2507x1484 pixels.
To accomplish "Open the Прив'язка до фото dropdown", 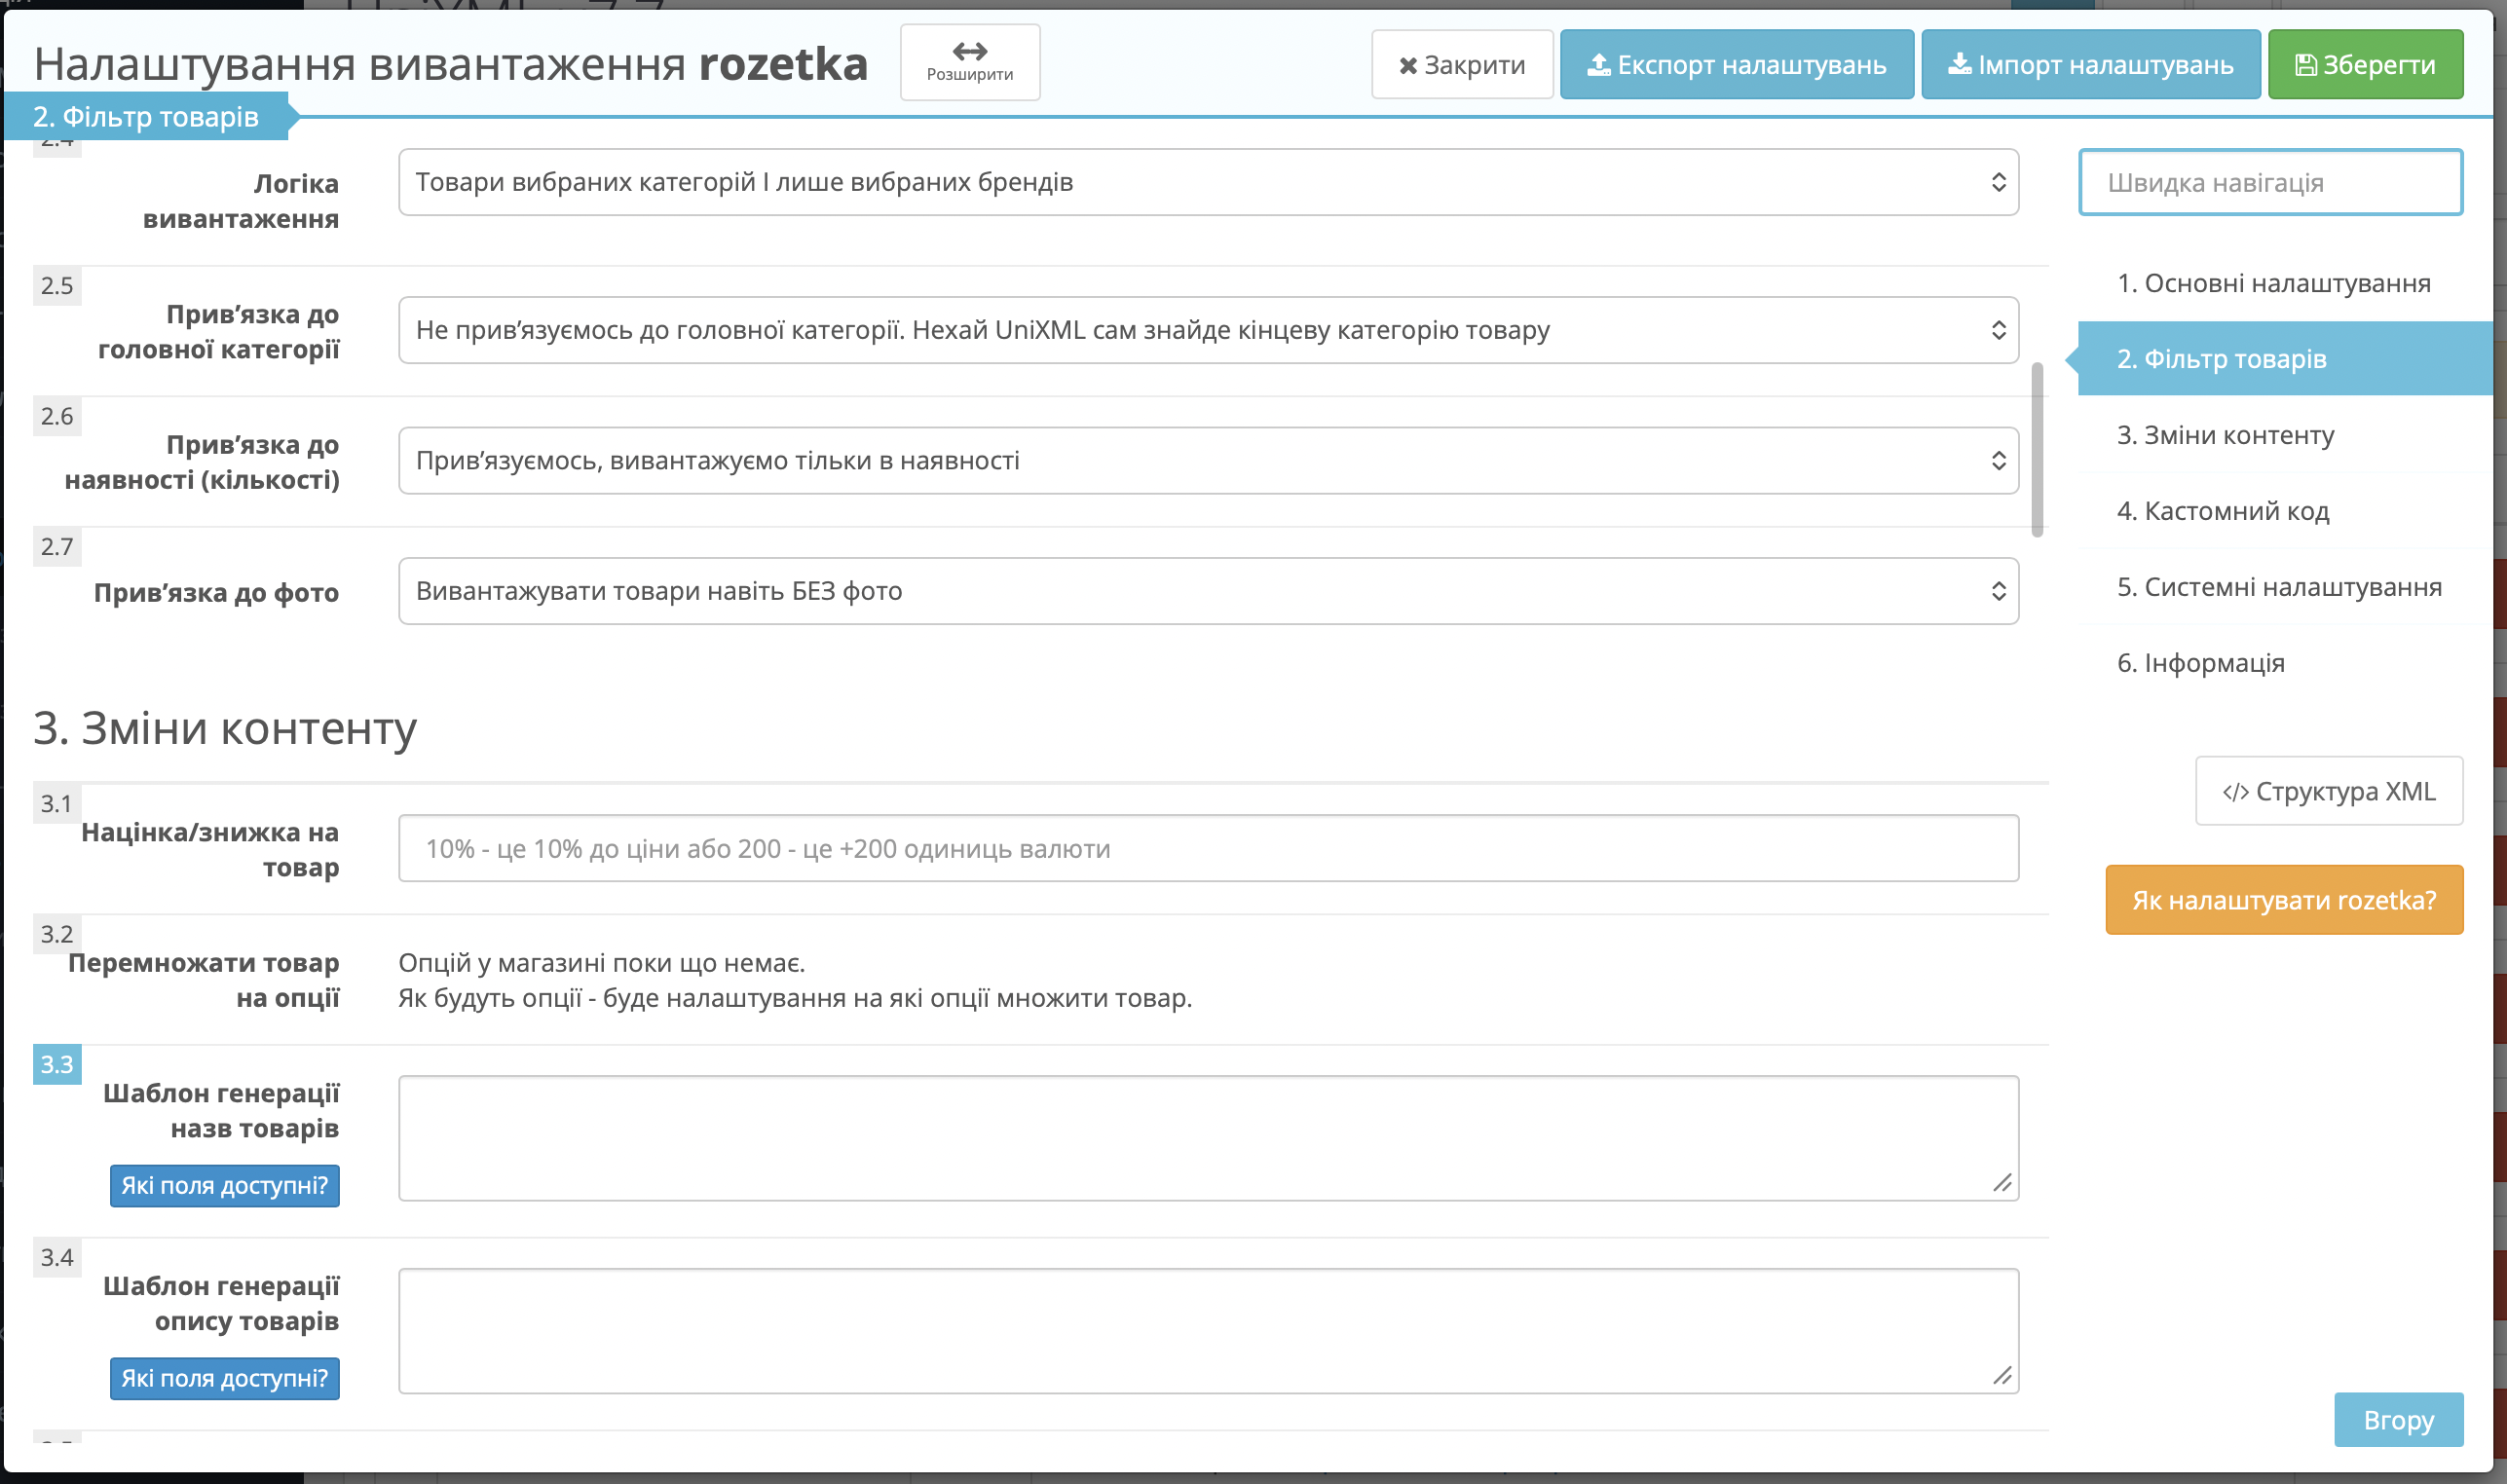I will coord(1208,591).
